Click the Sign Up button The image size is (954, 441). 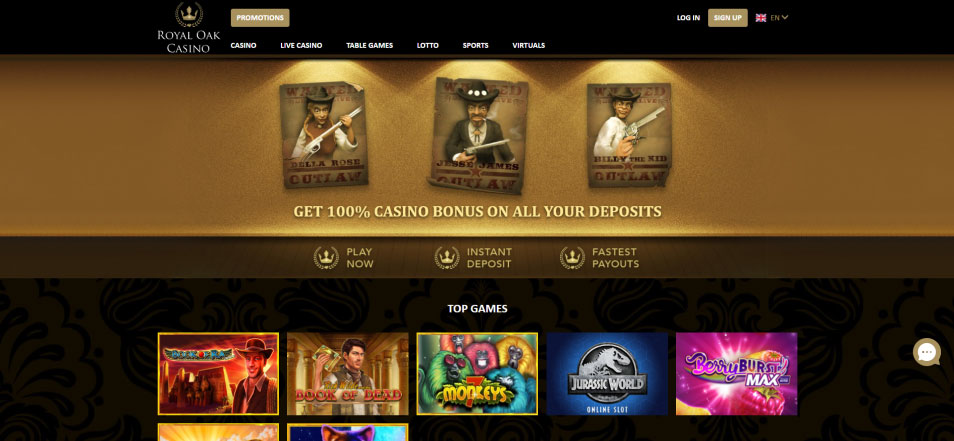[x=728, y=18]
